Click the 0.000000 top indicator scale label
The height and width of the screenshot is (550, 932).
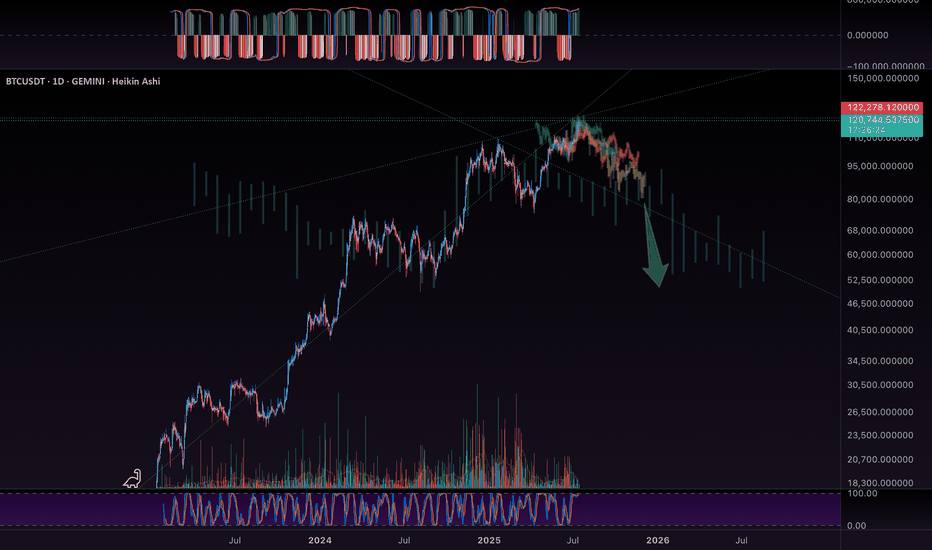pyautogui.click(x=868, y=36)
